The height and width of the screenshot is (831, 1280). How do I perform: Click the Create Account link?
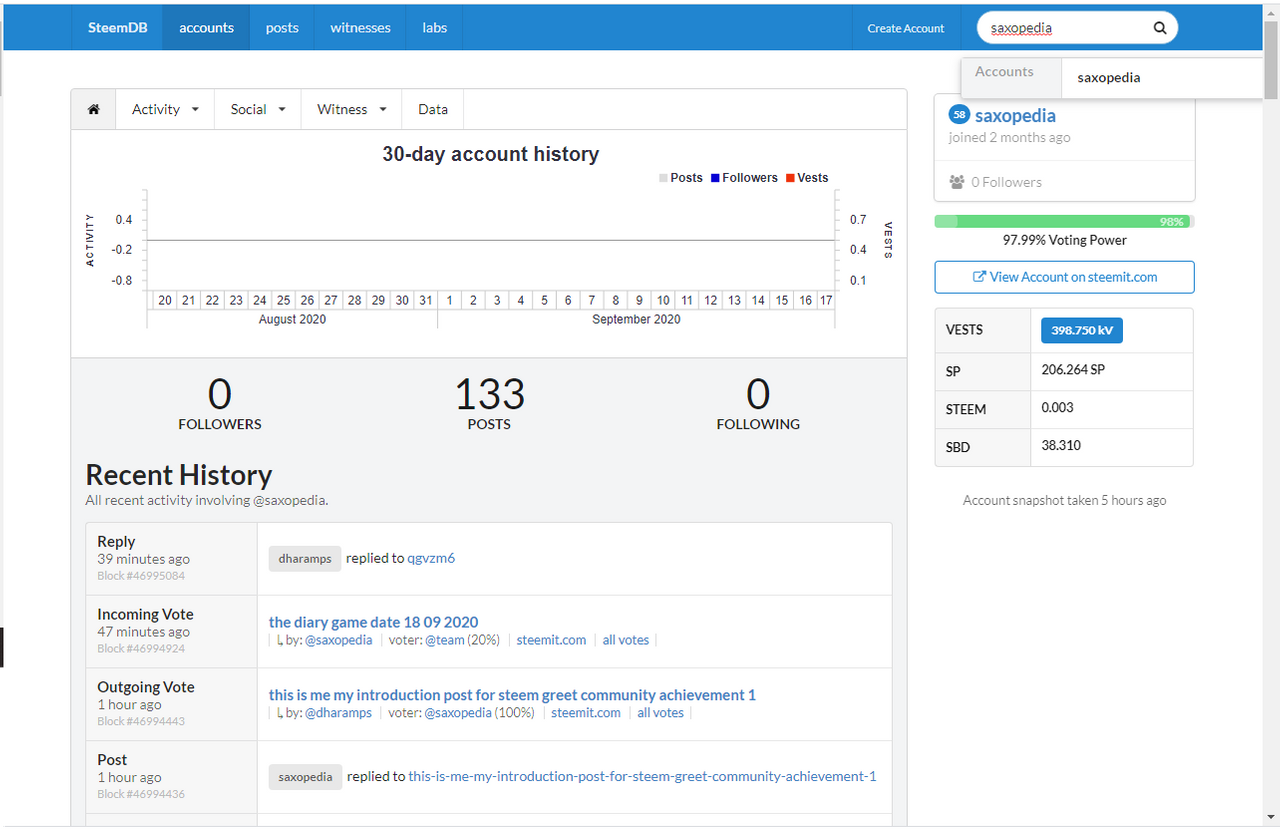[x=906, y=28]
